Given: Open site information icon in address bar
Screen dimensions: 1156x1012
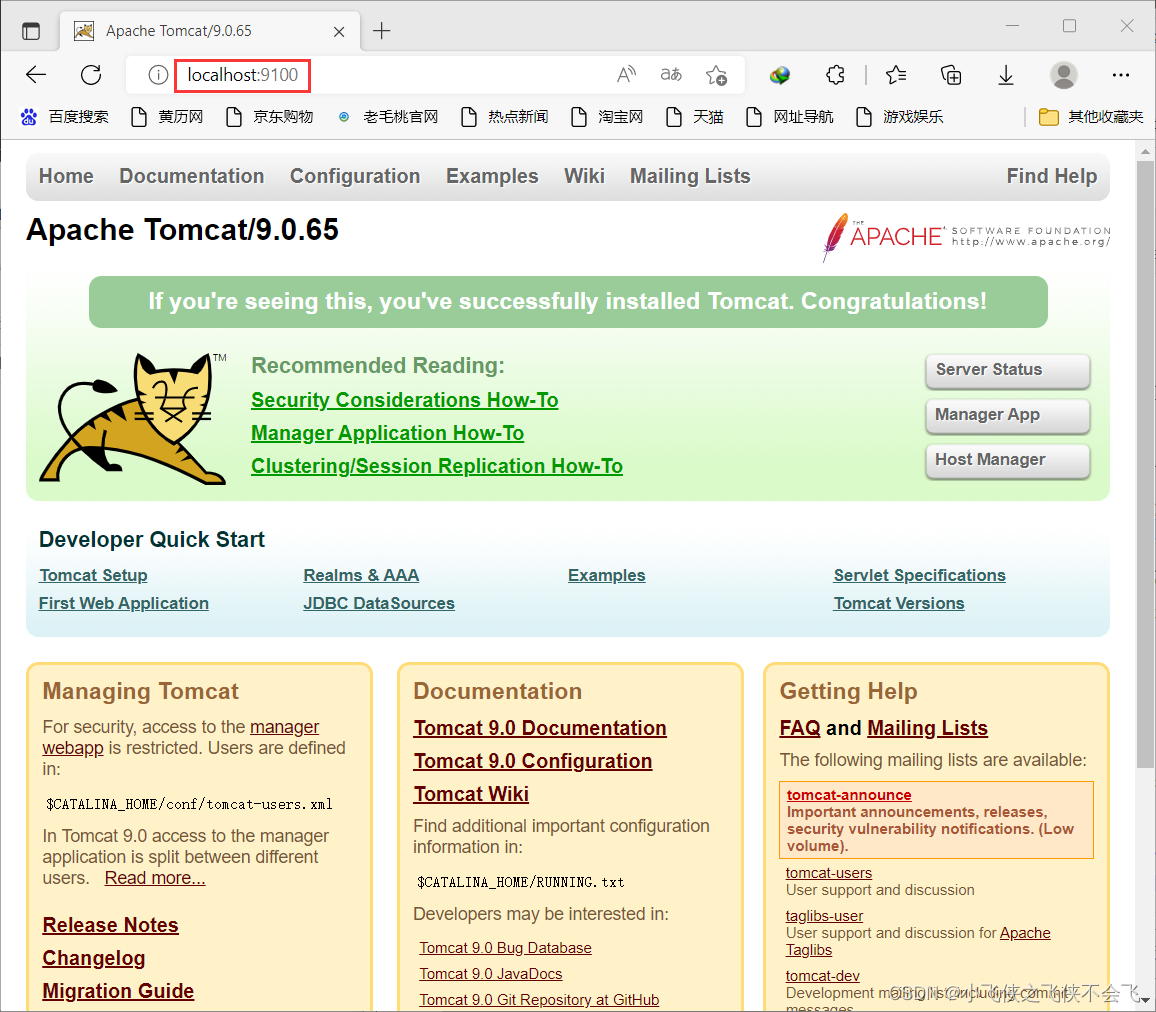Looking at the screenshot, I should point(158,75).
